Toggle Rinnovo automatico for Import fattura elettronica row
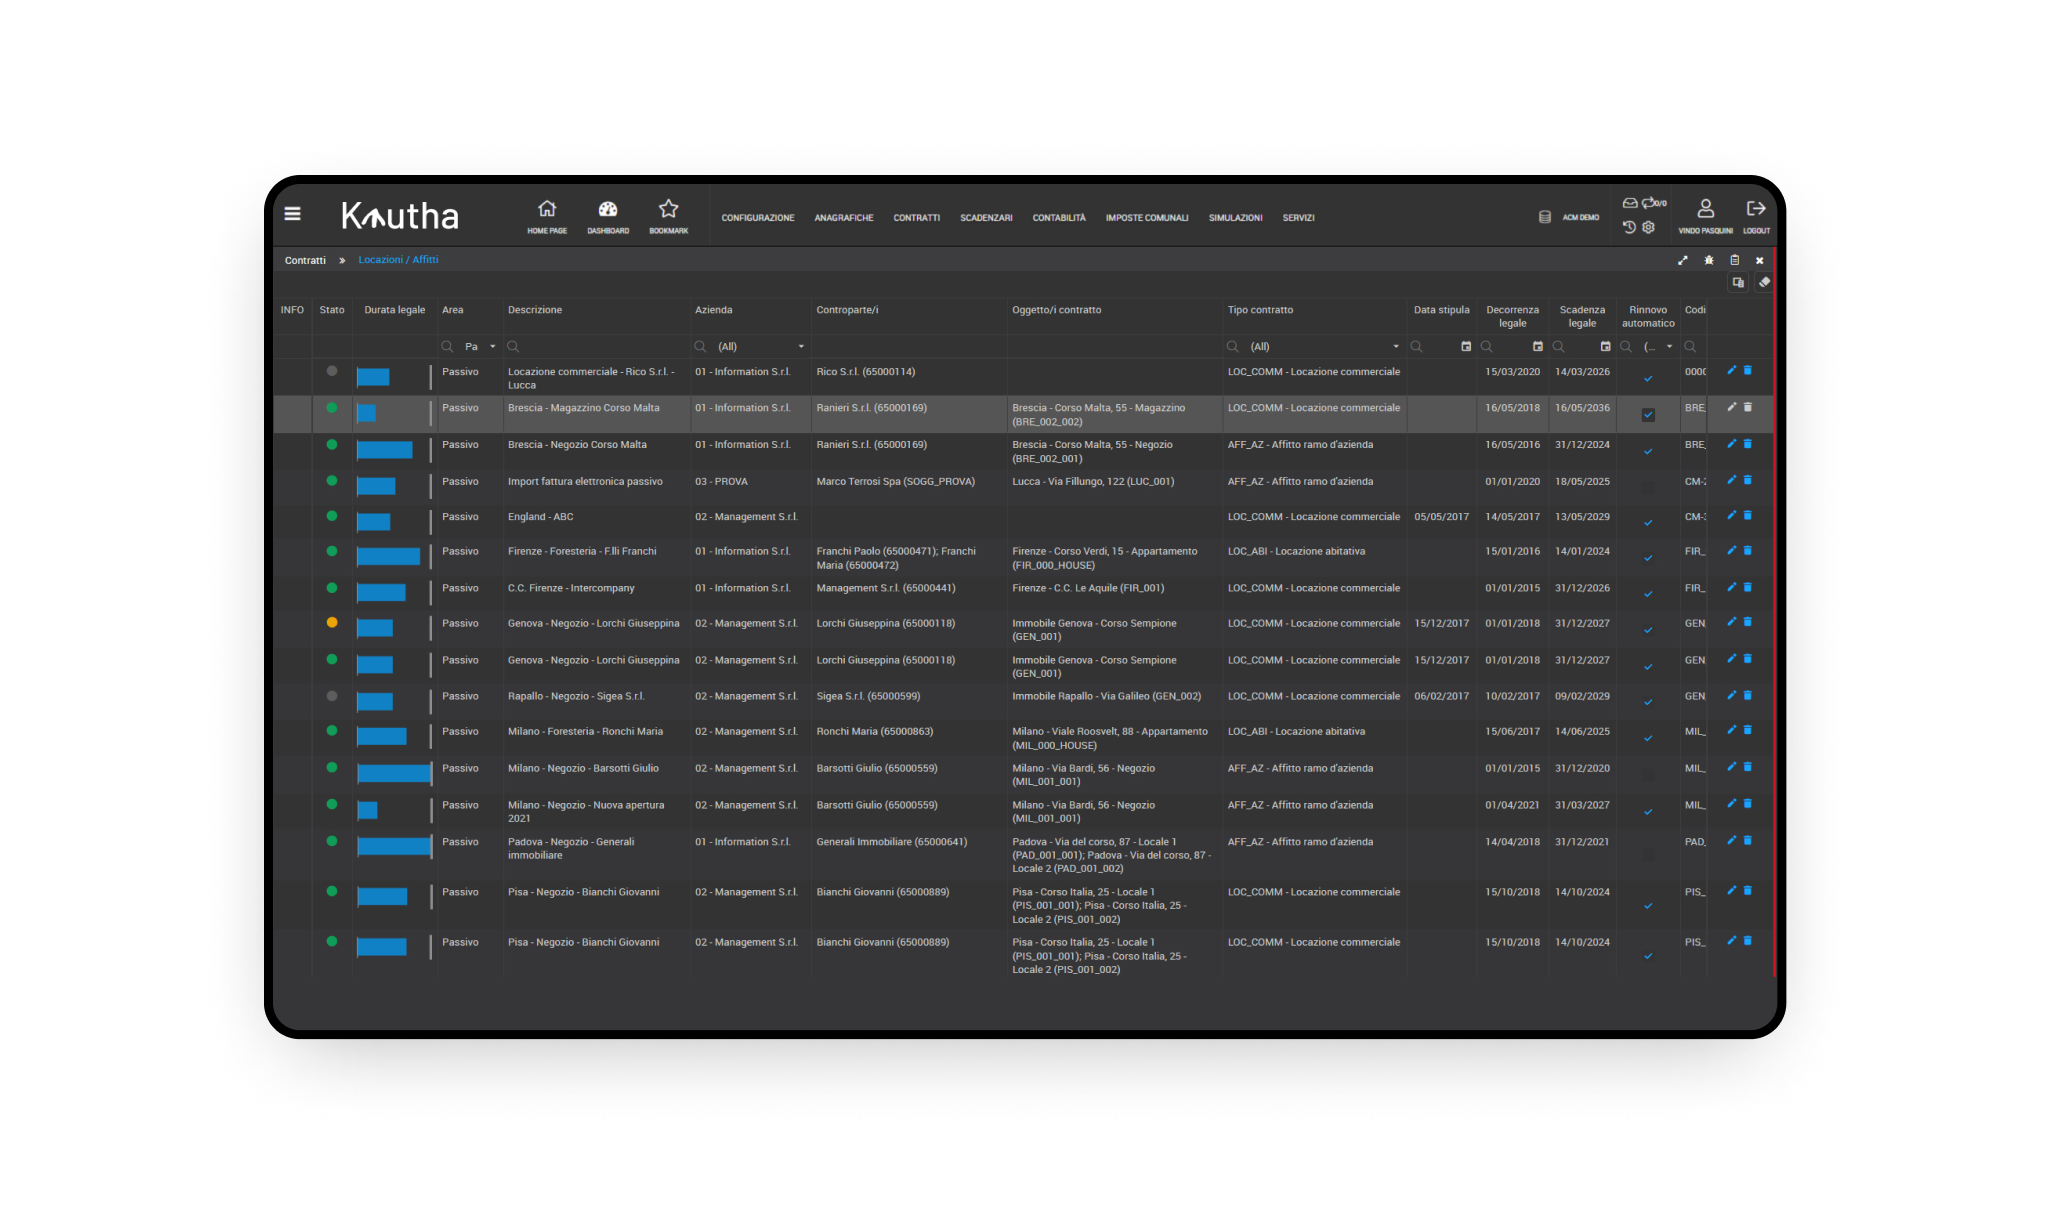 [x=1648, y=488]
